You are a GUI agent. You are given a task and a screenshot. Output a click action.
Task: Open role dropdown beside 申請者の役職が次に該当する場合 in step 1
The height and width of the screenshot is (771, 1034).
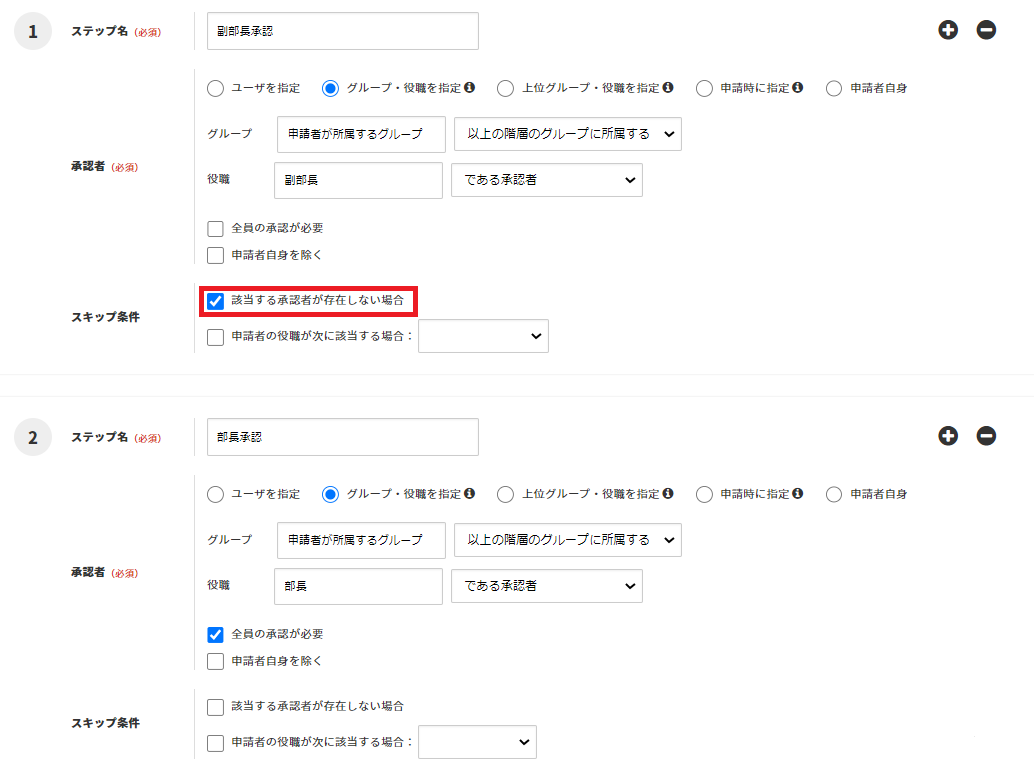(483, 336)
